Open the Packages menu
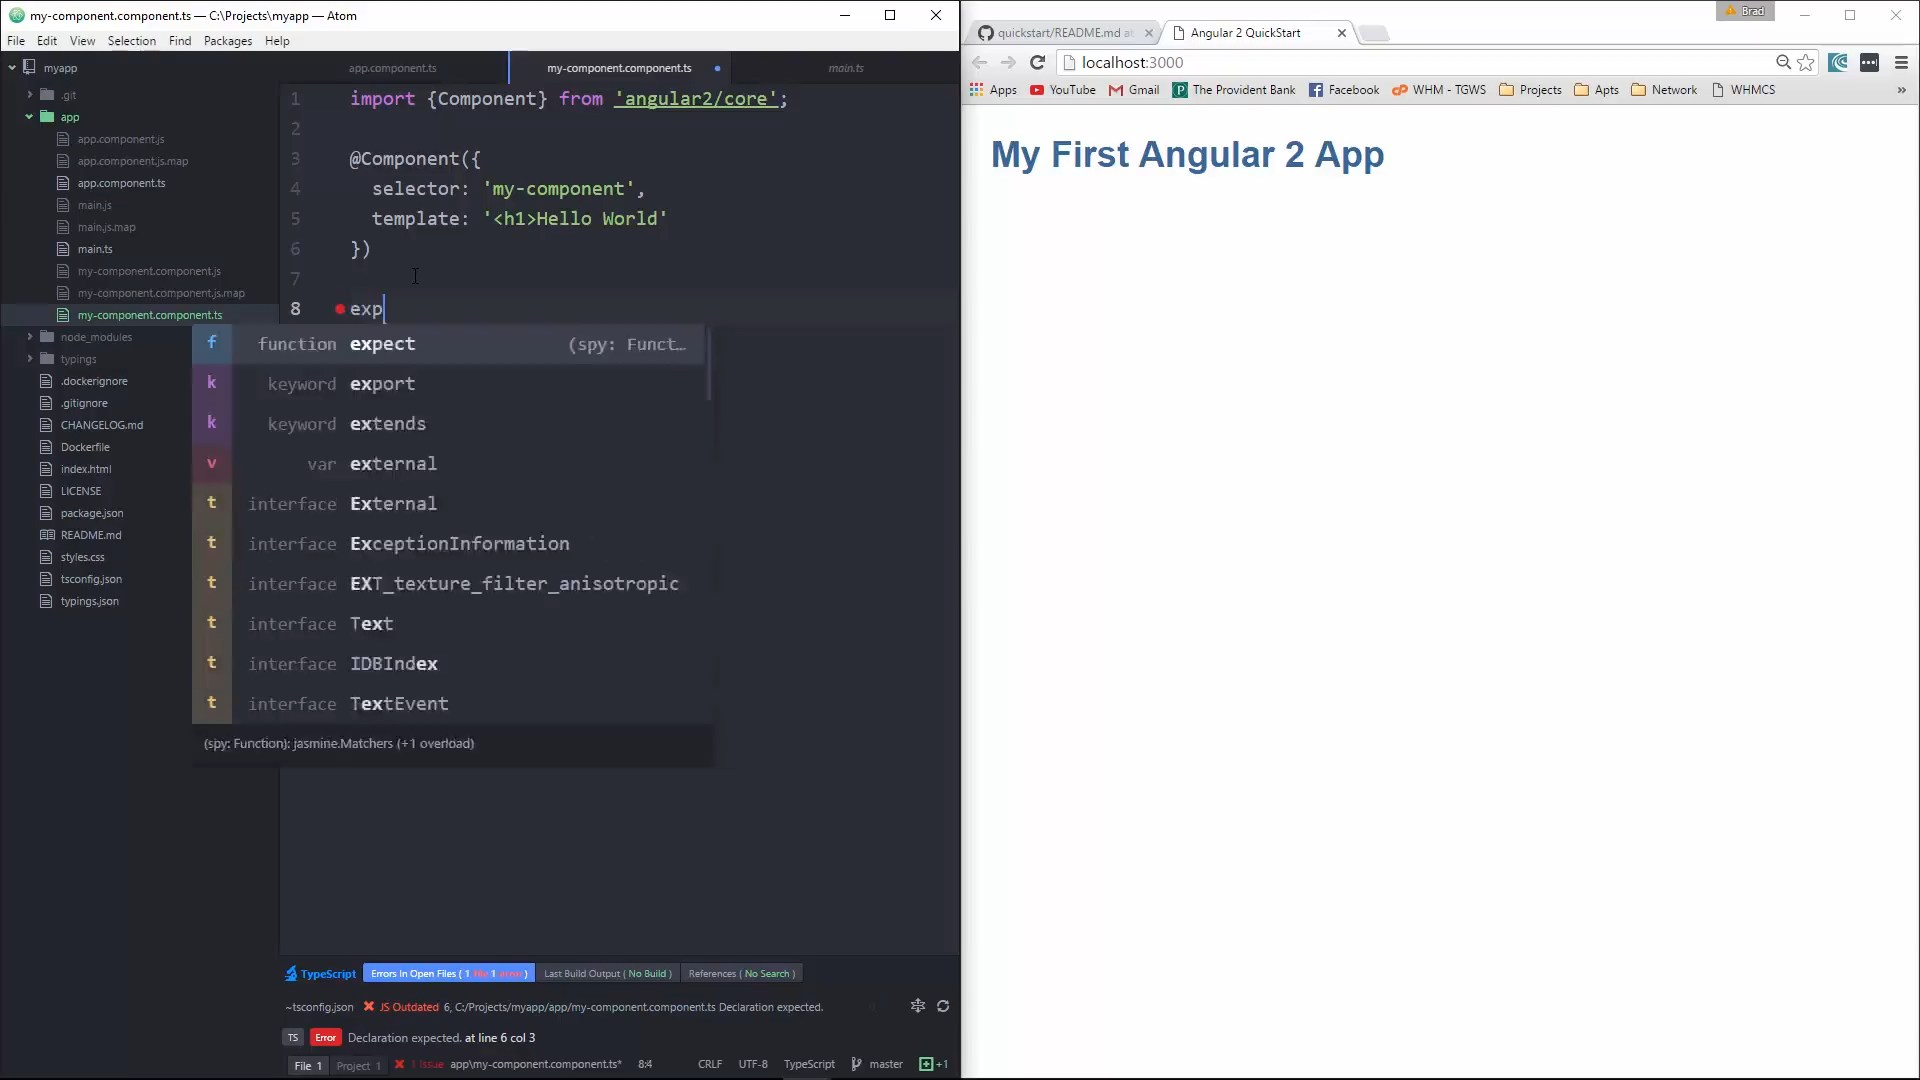This screenshot has height=1080, width=1920. point(228,41)
